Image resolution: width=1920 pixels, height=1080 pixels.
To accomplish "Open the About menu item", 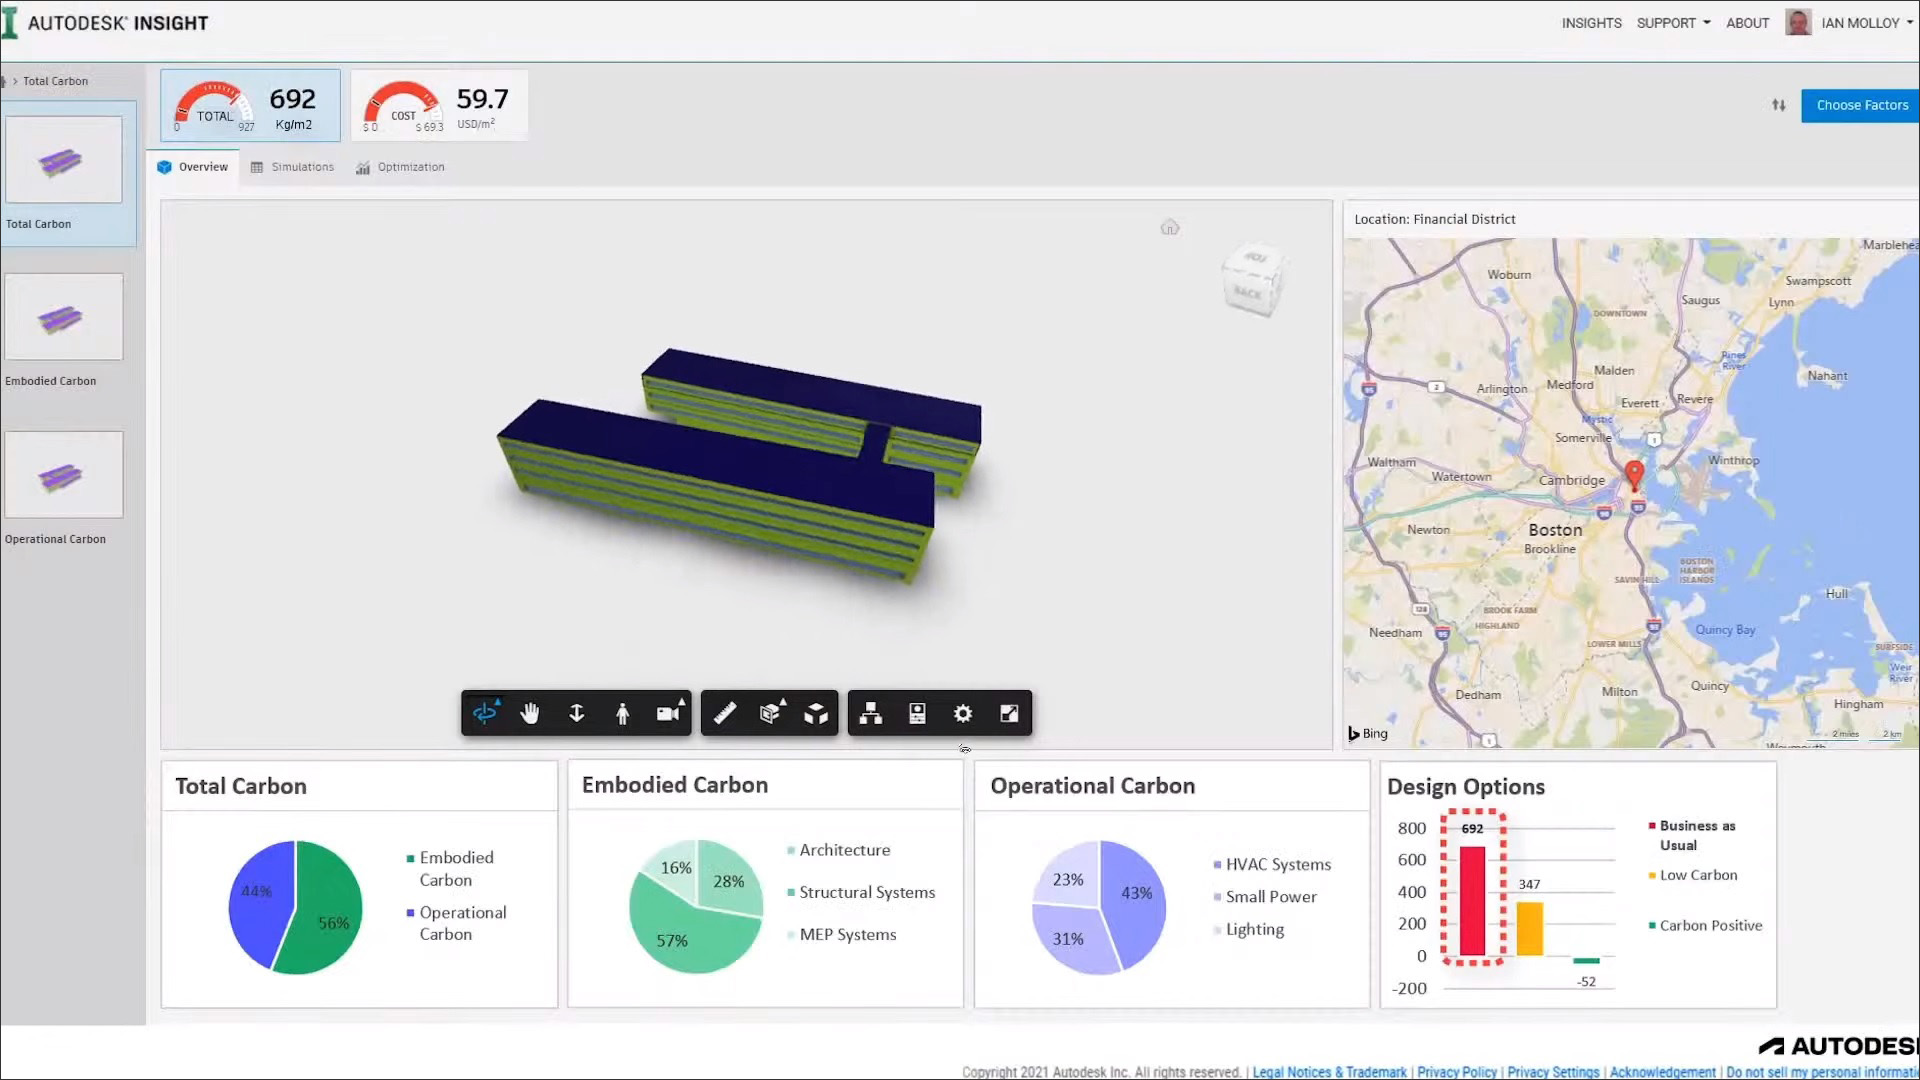I will [1747, 23].
